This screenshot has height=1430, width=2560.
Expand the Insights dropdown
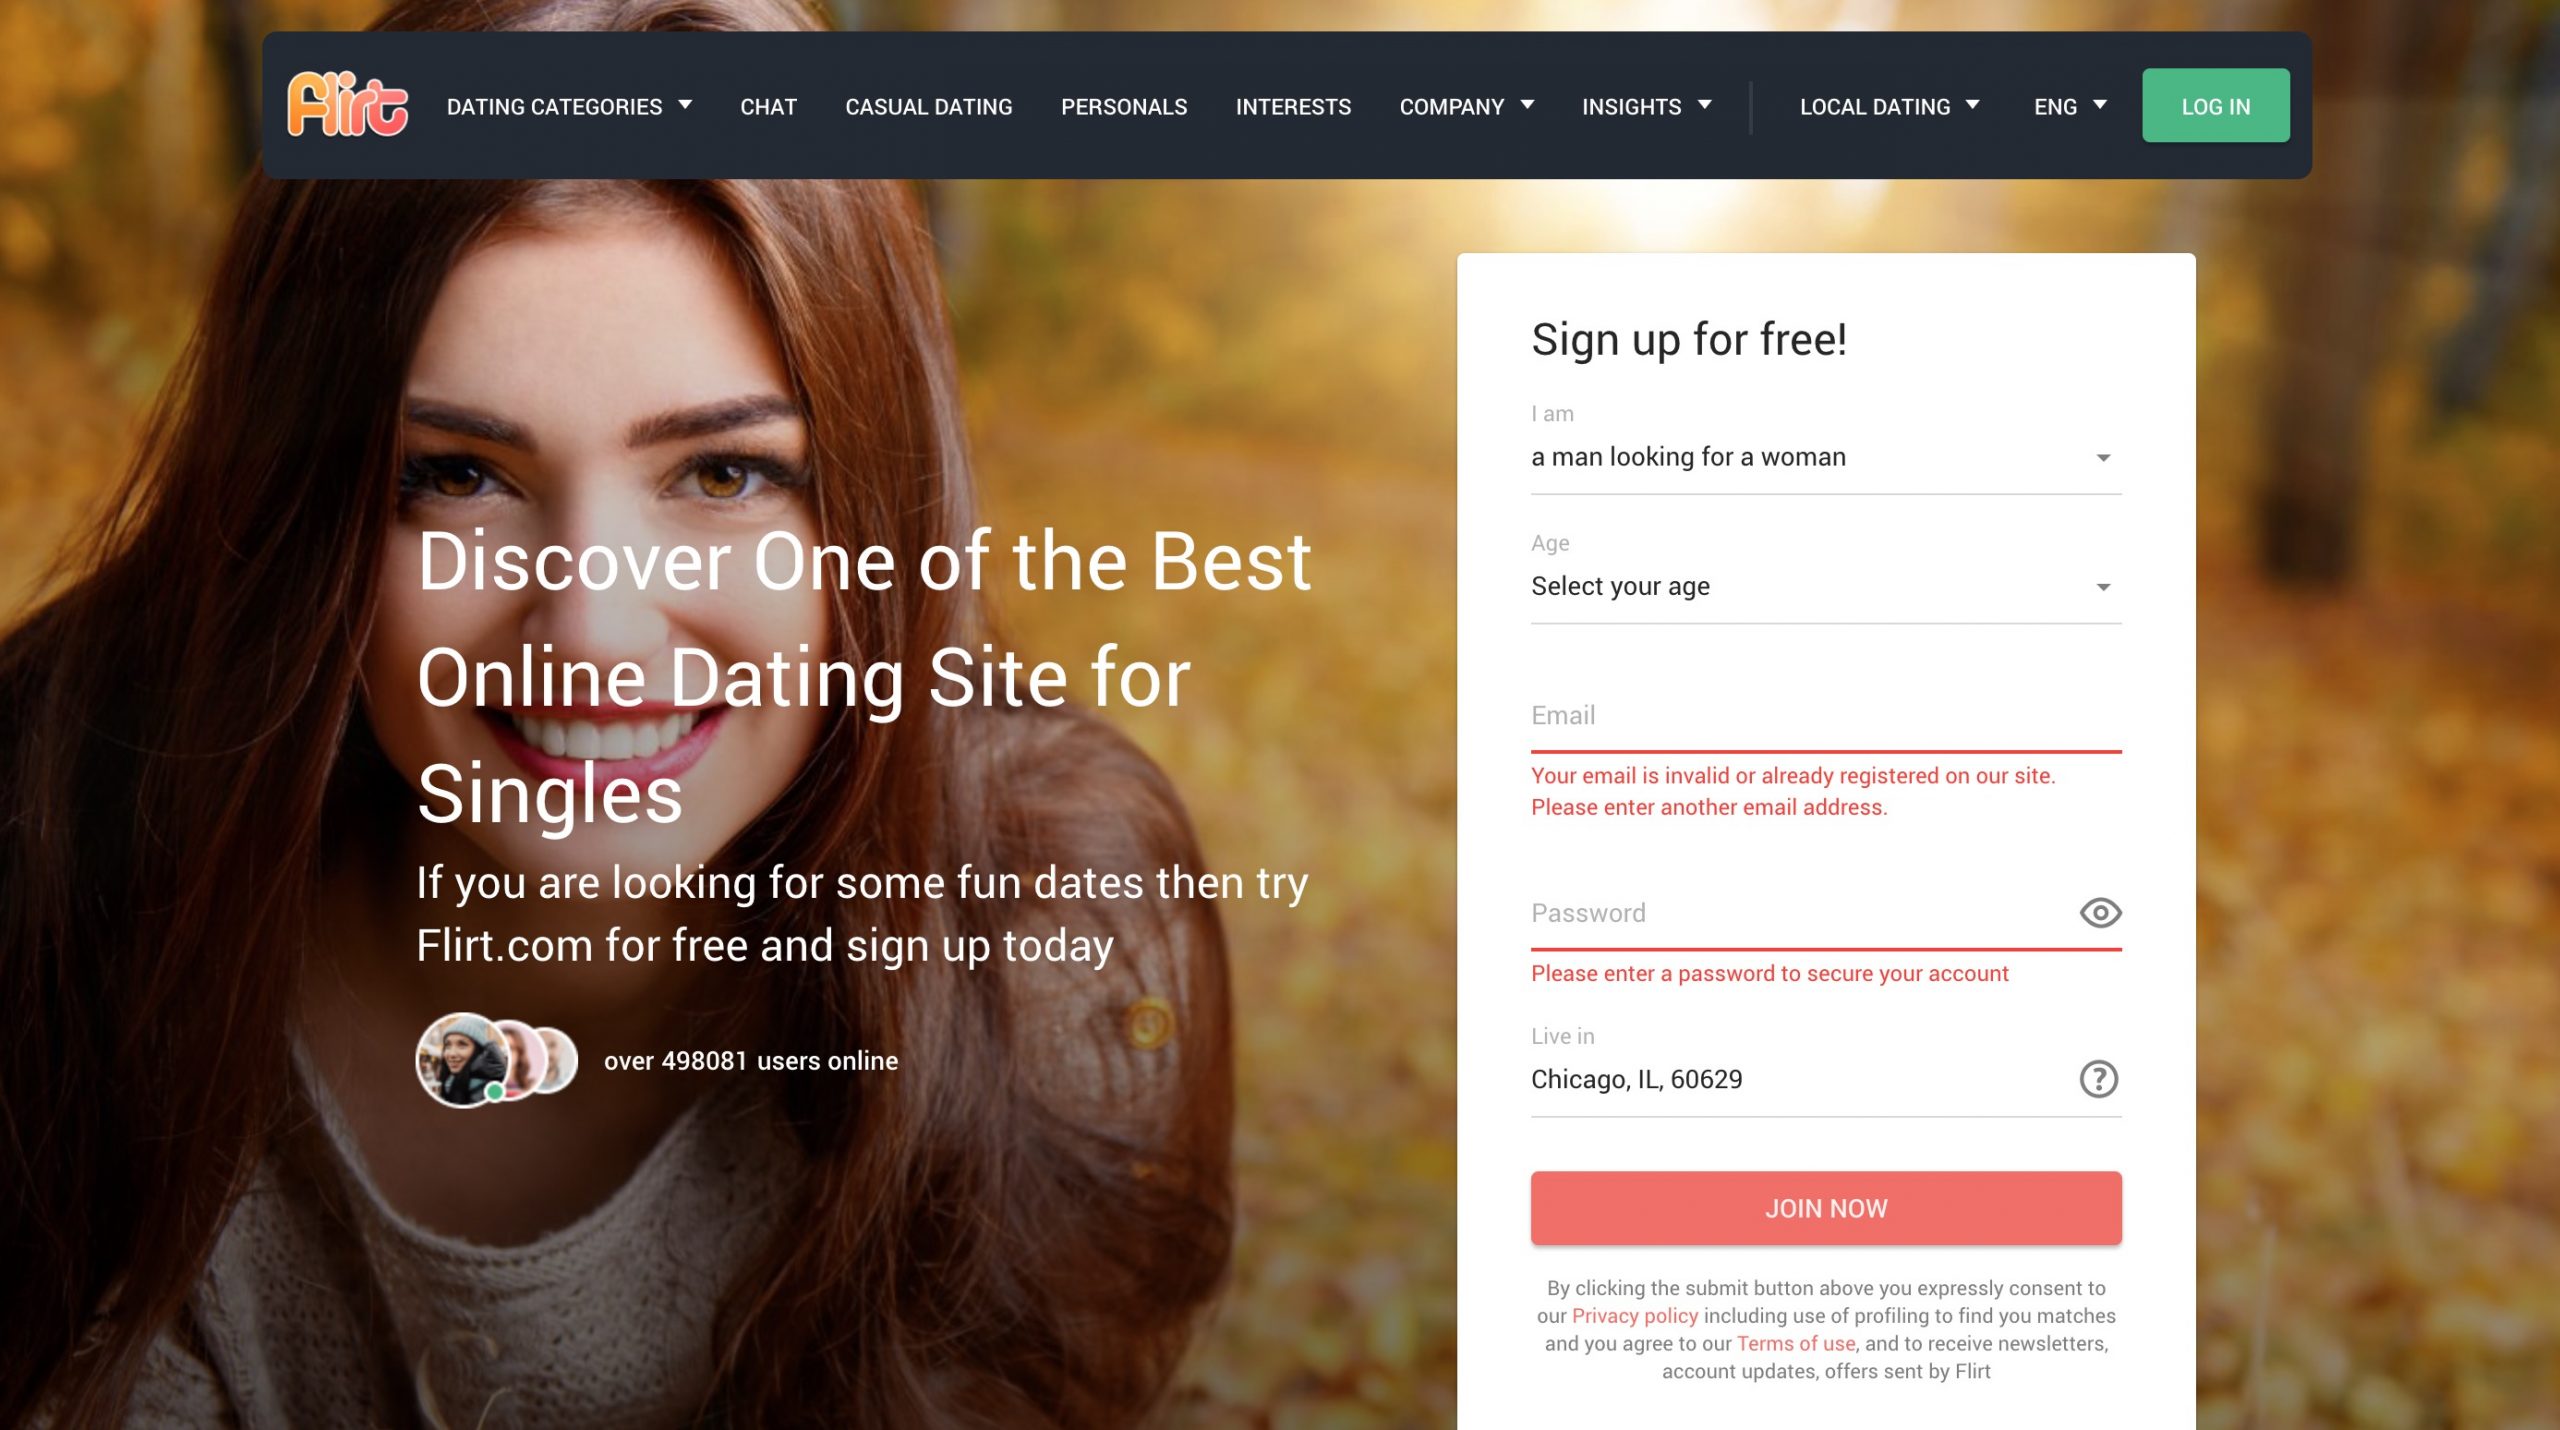1646,106
